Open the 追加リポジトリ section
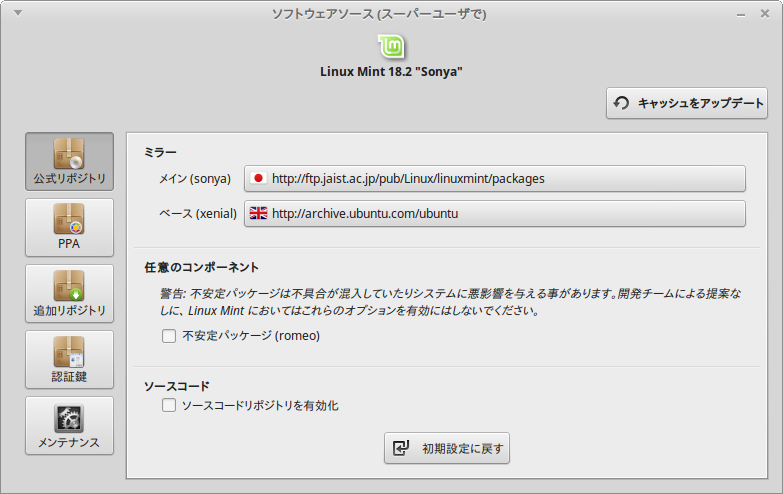The image size is (783, 494). pyautogui.click(x=69, y=293)
